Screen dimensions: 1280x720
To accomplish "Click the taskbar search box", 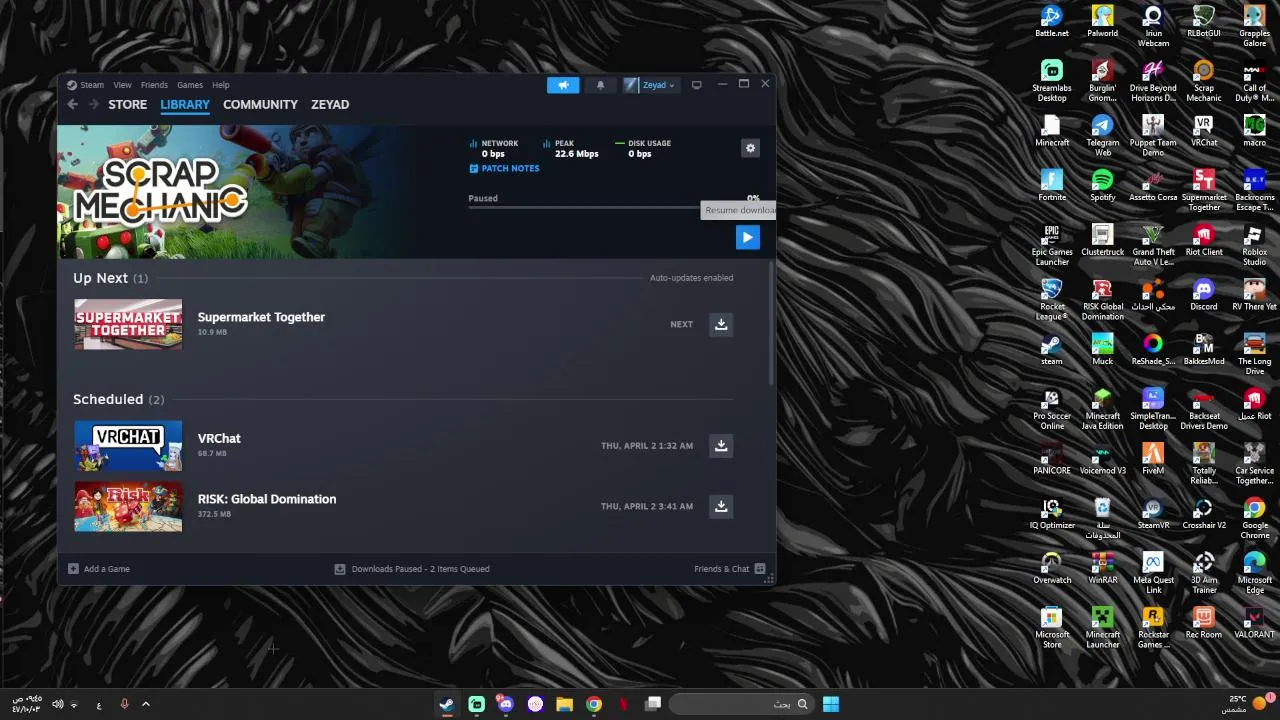I will (x=741, y=704).
